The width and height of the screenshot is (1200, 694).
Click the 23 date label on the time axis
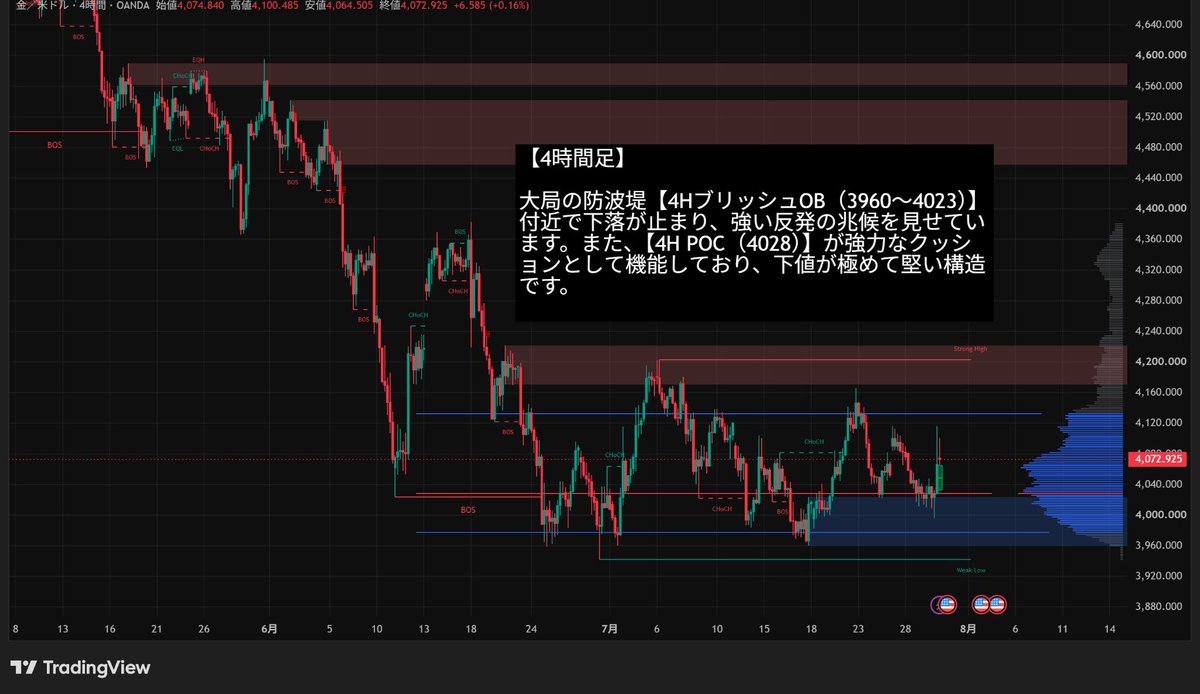(x=859, y=629)
